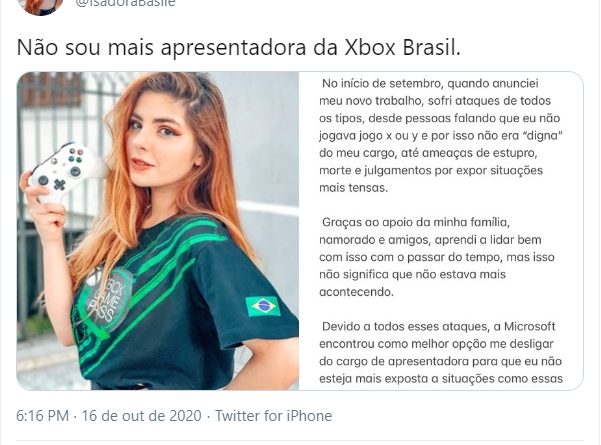Click the Brazil flag patch on sleeve

(263, 306)
